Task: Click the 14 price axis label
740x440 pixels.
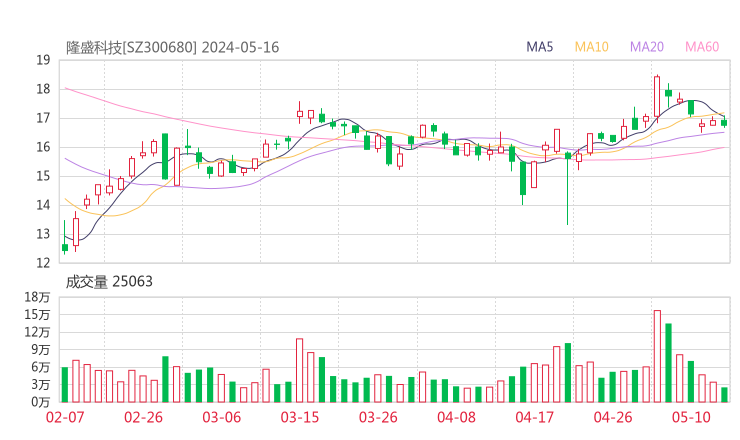Action: click(x=43, y=205)
